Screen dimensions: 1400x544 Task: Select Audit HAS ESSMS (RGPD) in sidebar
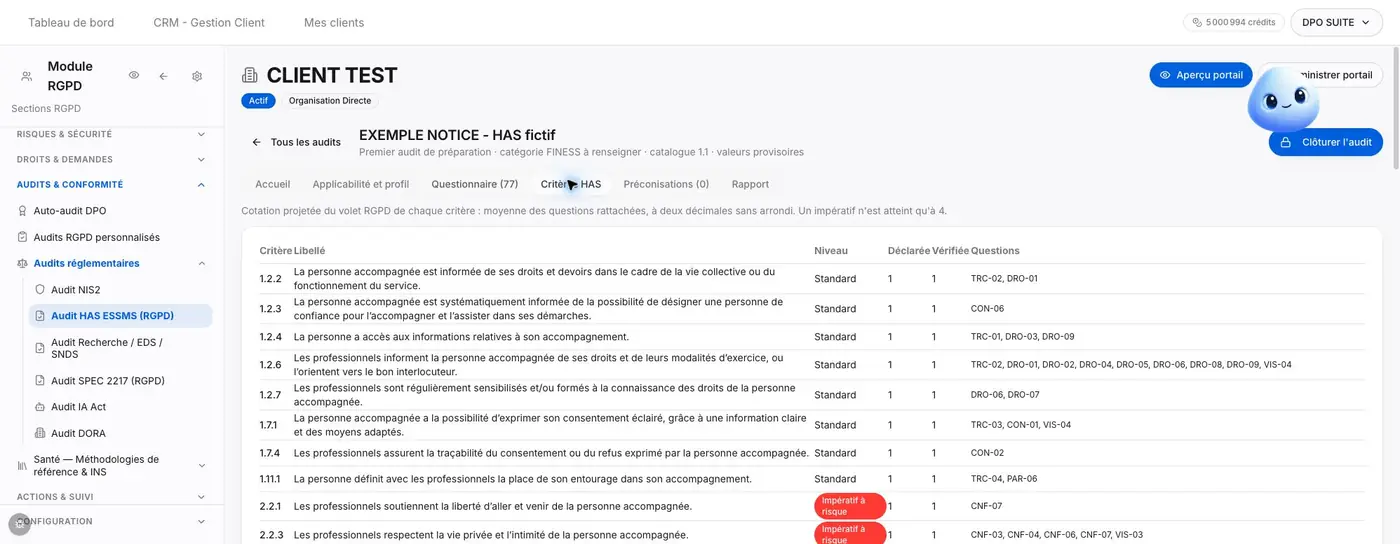click(120, 316)
